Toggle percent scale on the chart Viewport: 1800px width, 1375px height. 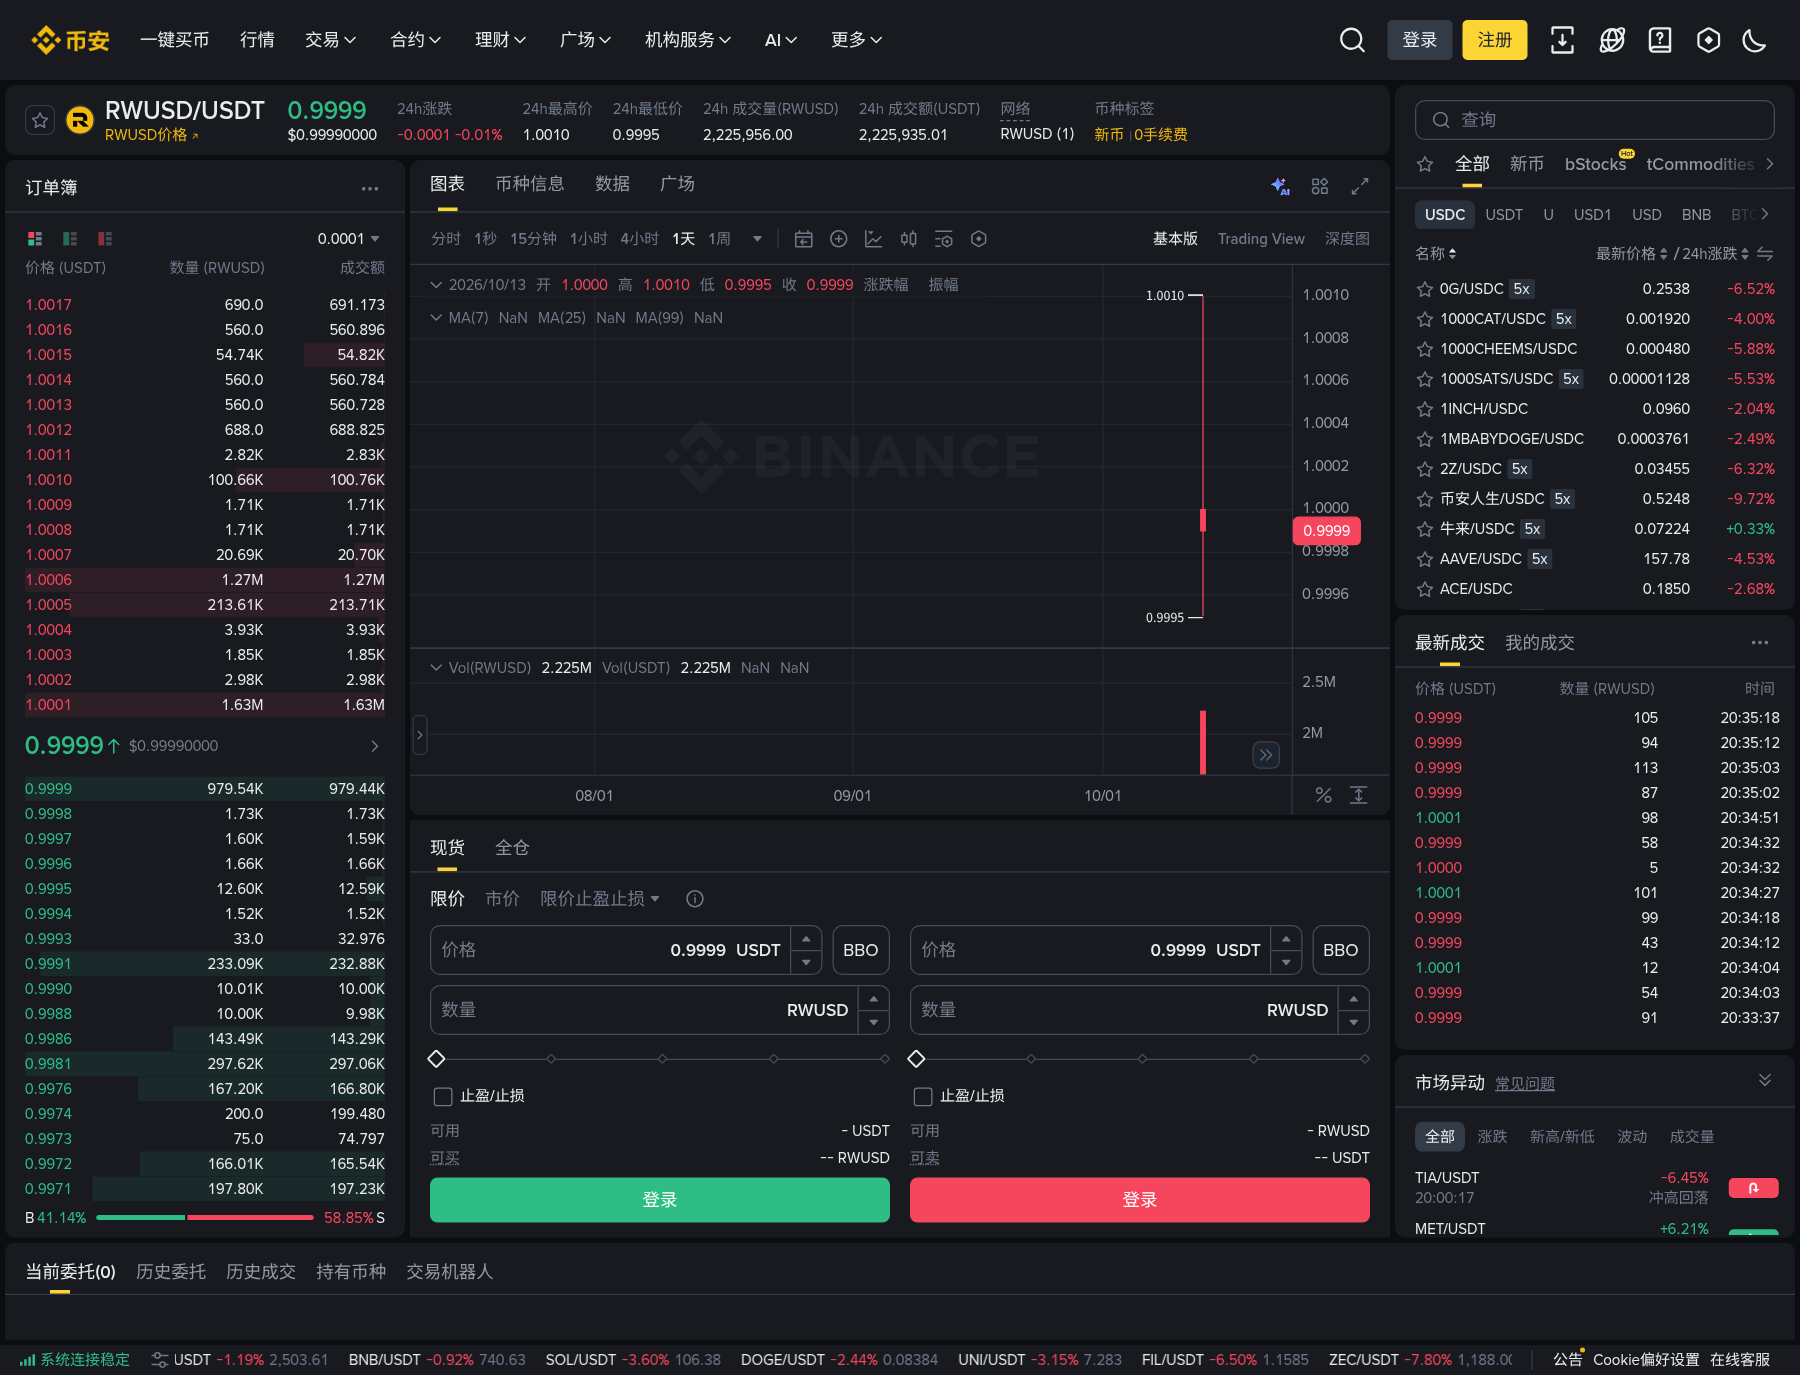pos(1324,795)
